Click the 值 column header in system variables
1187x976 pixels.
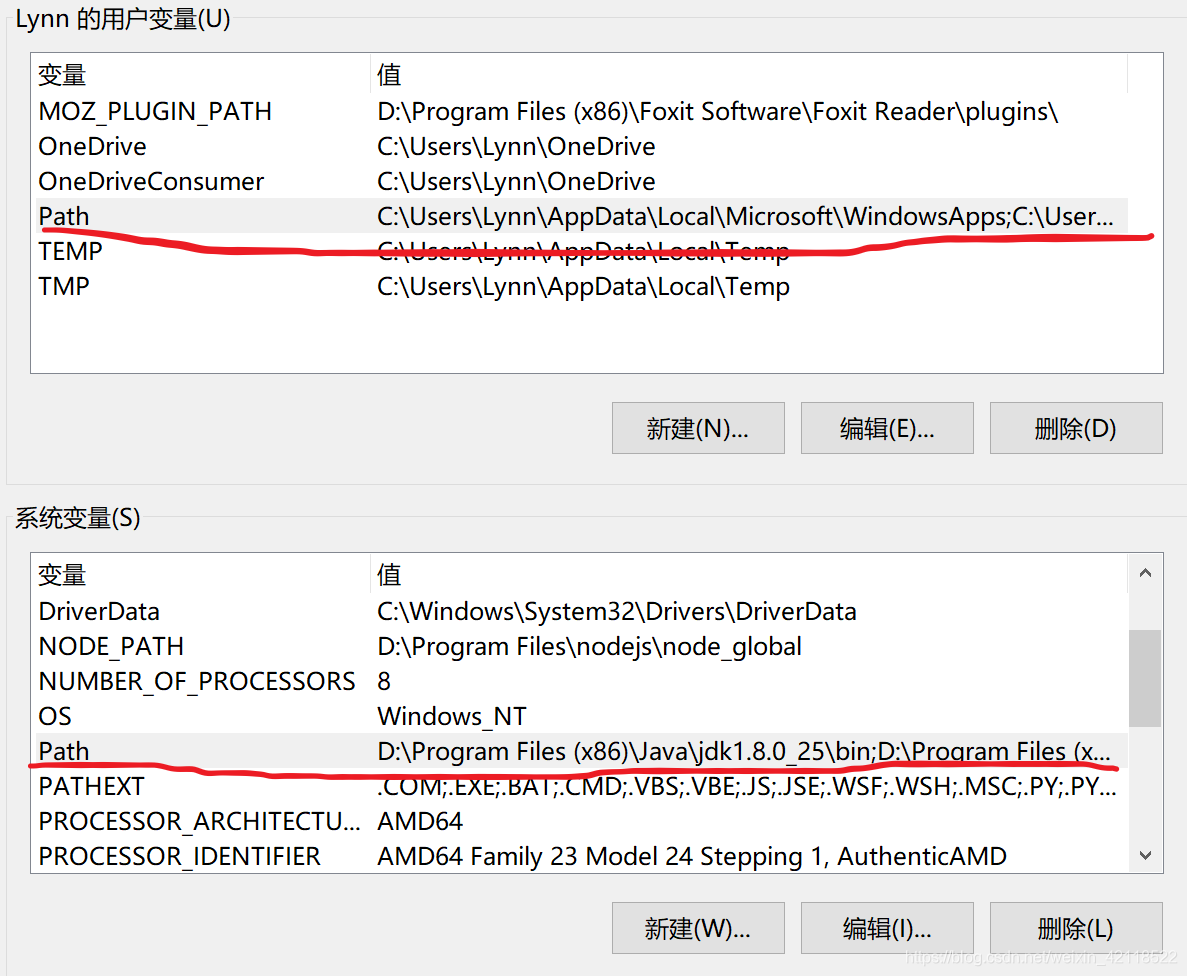(x=749, y=575)
